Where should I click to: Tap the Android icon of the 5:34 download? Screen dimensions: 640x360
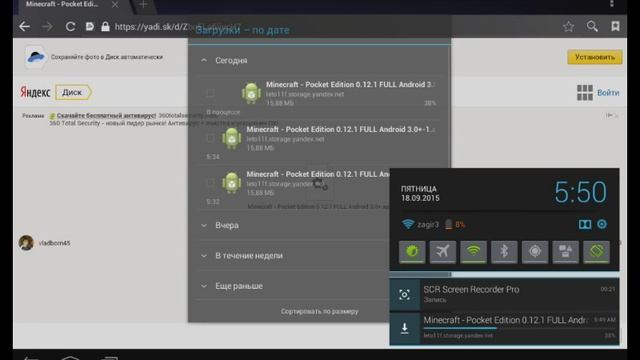coord(231,138)
